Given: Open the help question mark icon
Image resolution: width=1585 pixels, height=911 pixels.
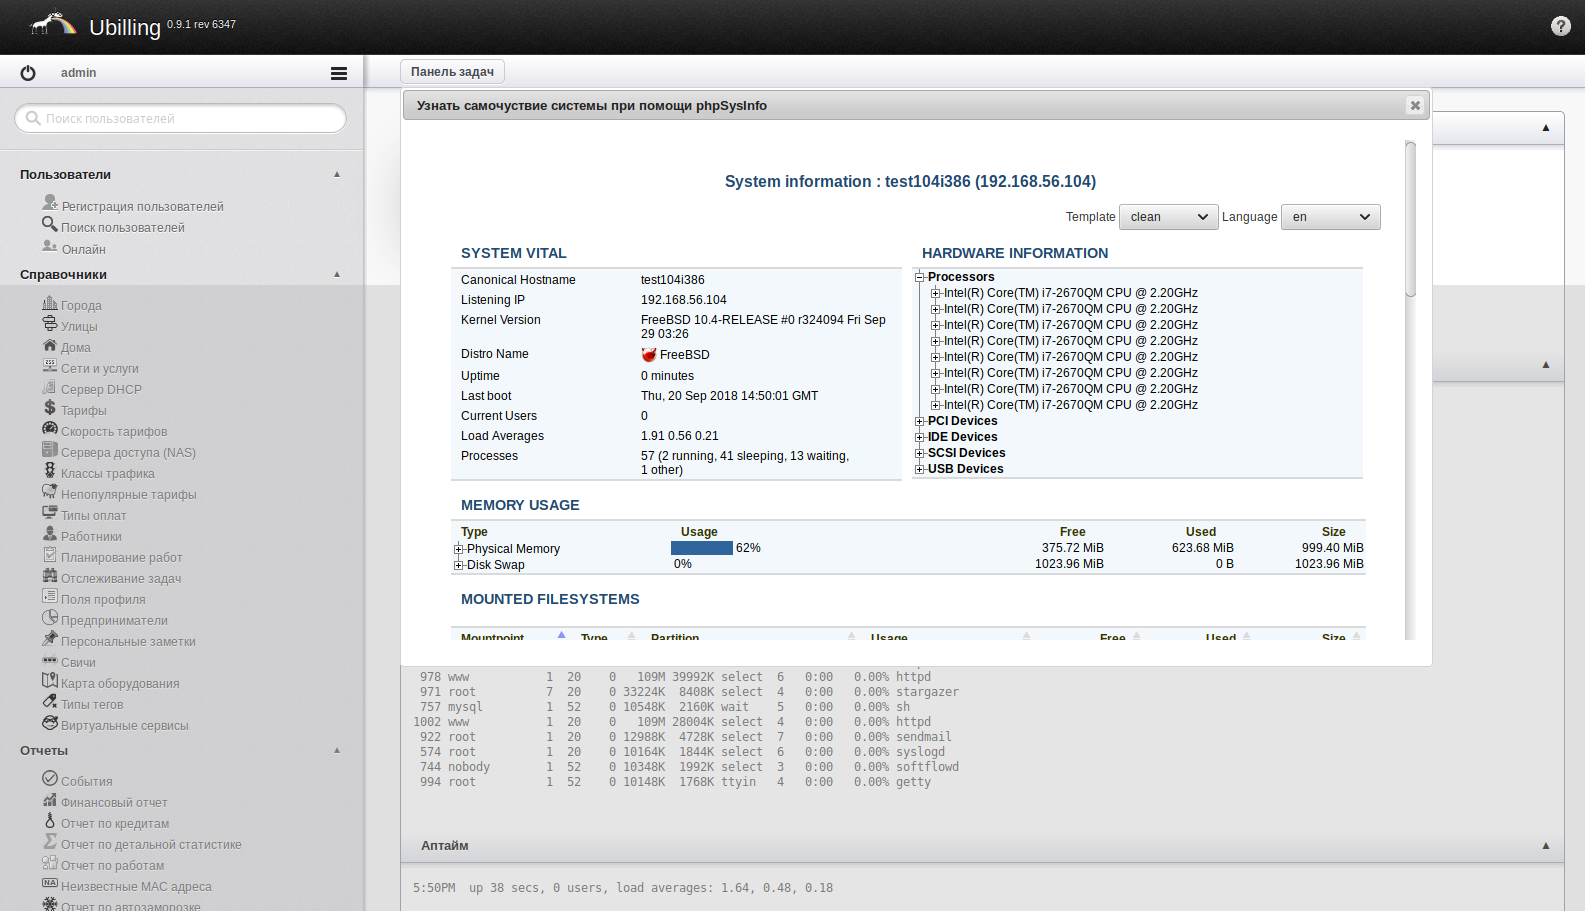Looking at the screenshot, I should 1560,26.
